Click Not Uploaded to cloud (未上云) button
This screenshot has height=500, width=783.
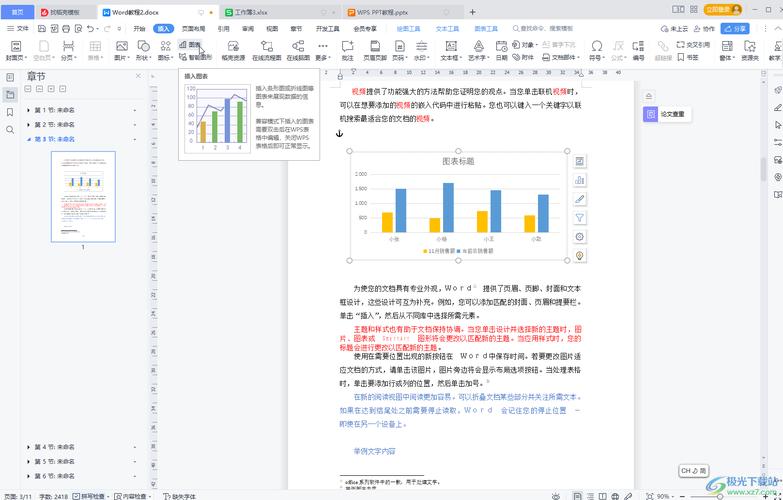coord(674,29)
